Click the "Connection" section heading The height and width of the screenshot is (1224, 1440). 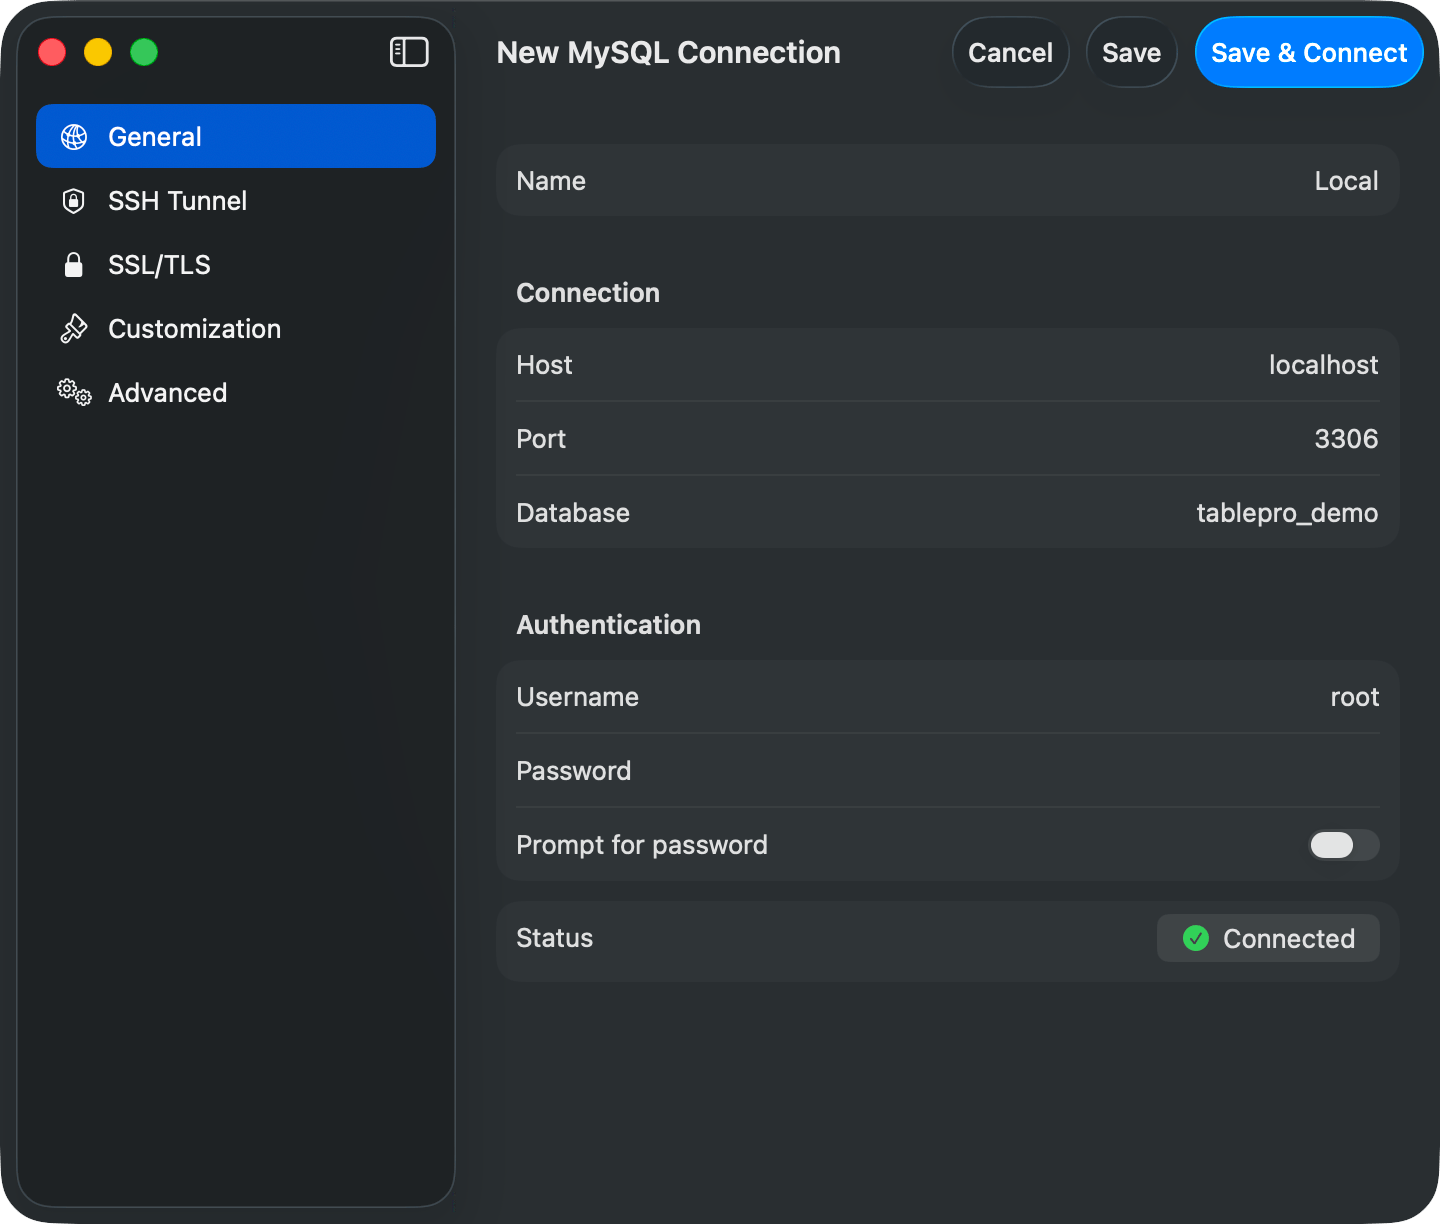coord(588,293)
